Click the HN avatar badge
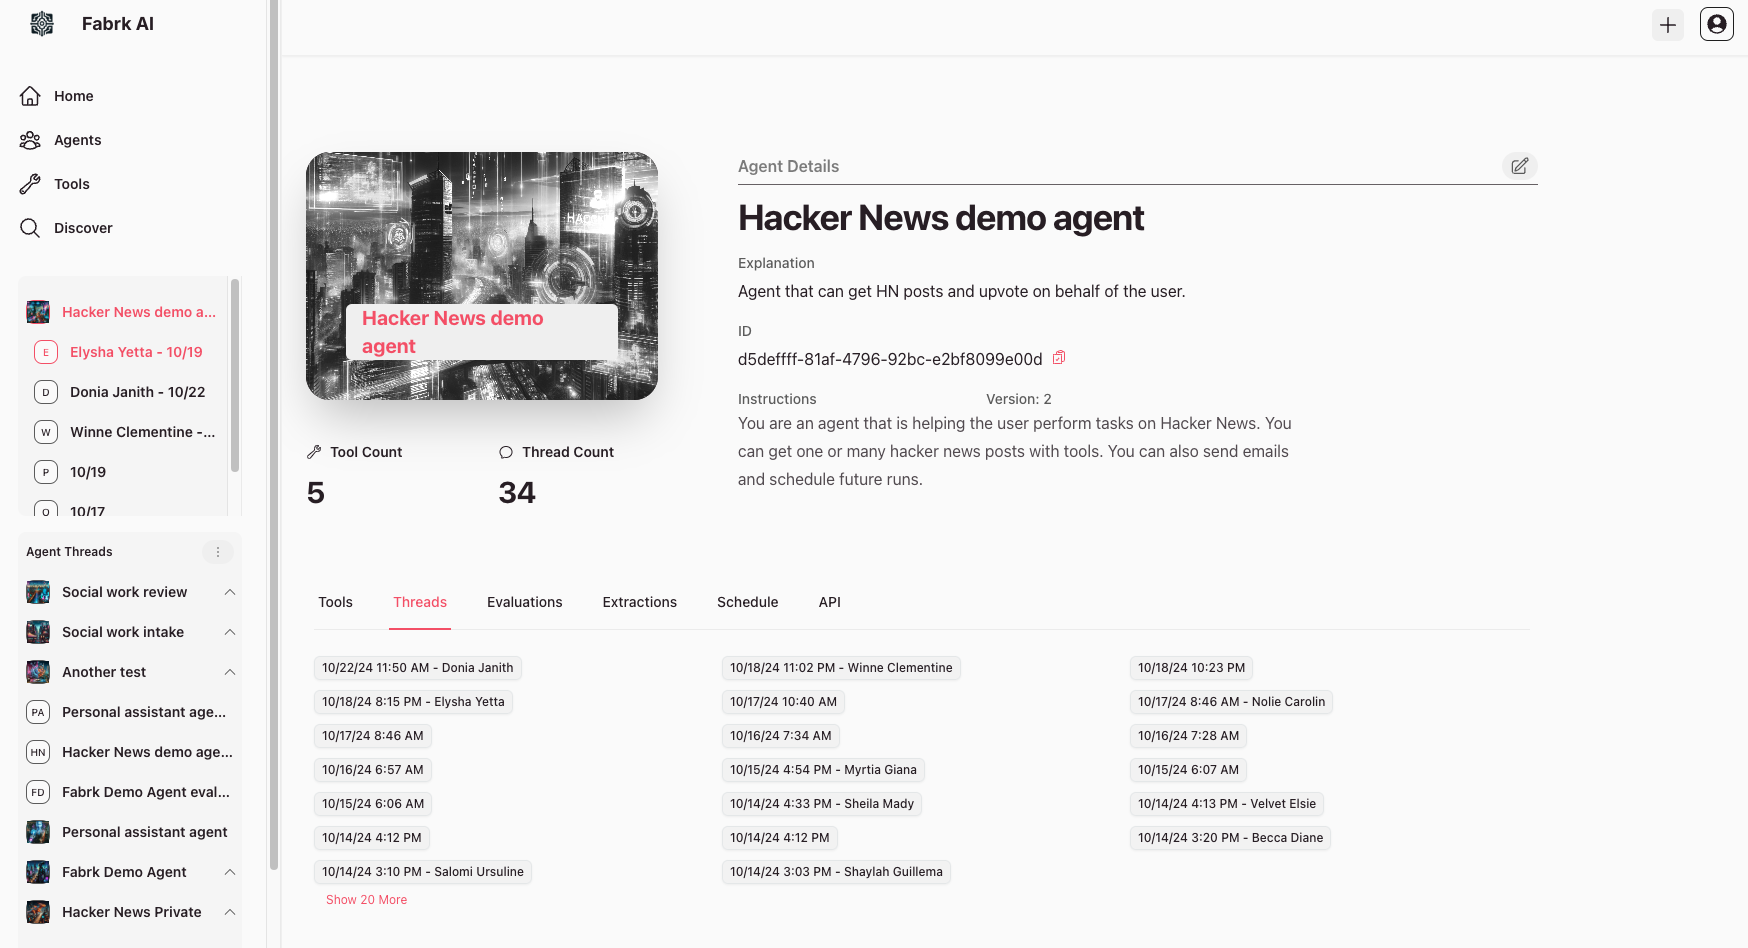This screenshot has width=1748, height=948. point(38,752)
